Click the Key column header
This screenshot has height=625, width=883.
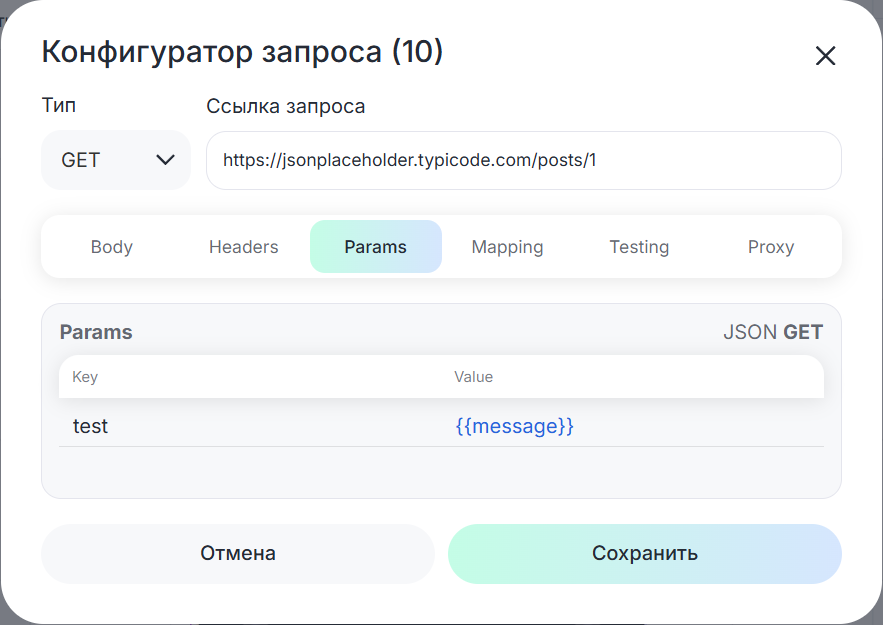pyautogui.click(x=85, y=377)
